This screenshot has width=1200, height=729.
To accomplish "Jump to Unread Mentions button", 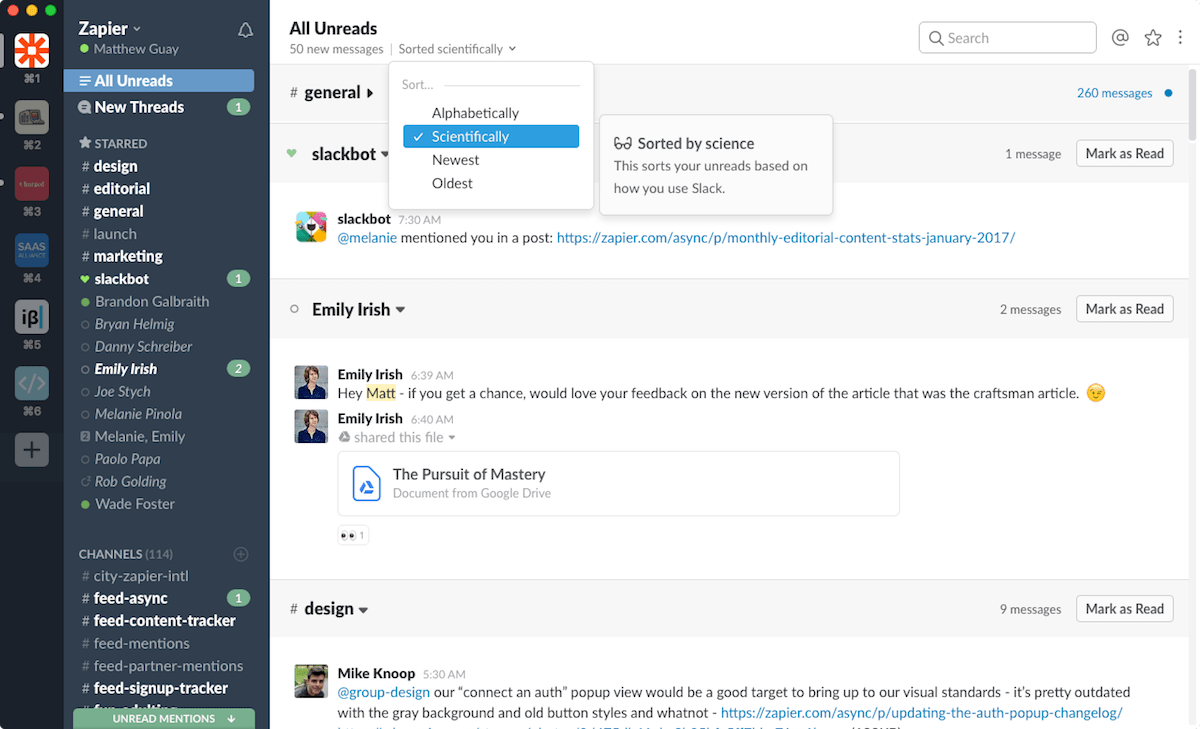I will (x=164, y=718).
